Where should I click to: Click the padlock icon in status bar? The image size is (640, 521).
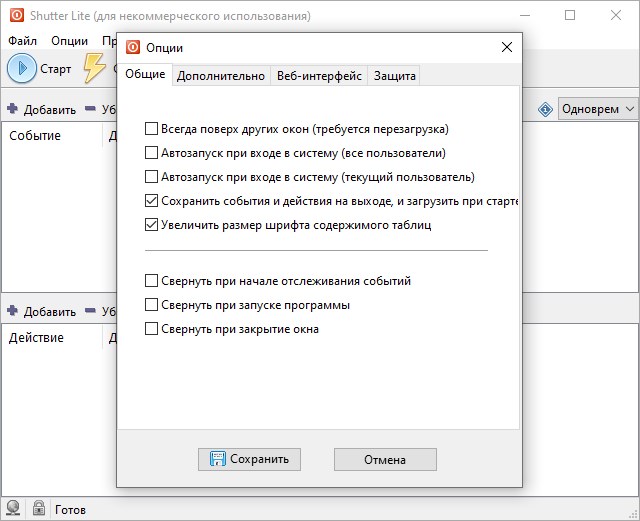pyautogui.click(x=39, y=508)
